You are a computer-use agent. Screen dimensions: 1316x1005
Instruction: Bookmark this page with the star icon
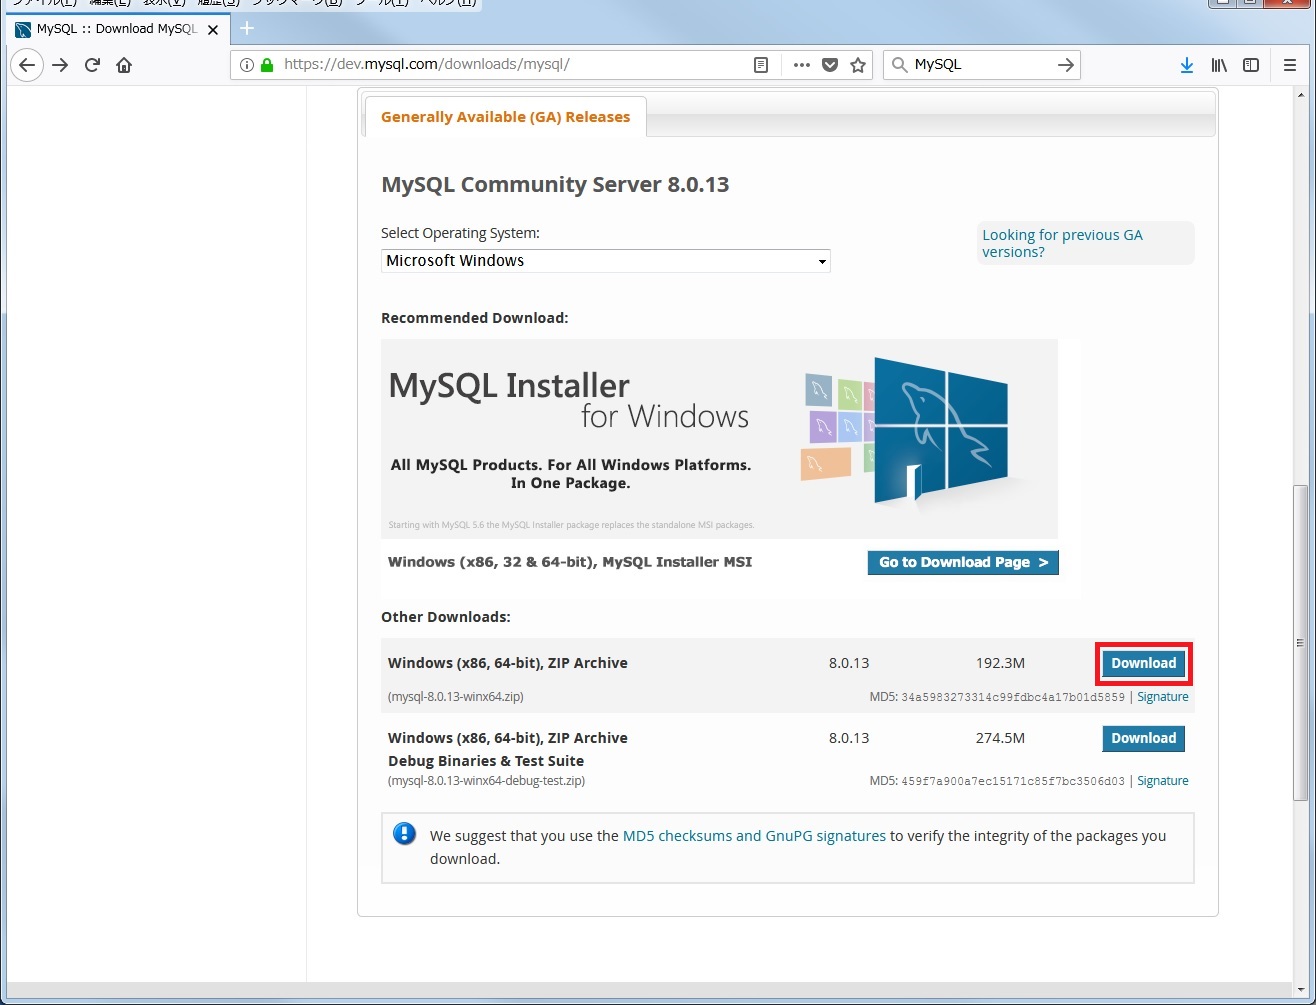(857, 65)
